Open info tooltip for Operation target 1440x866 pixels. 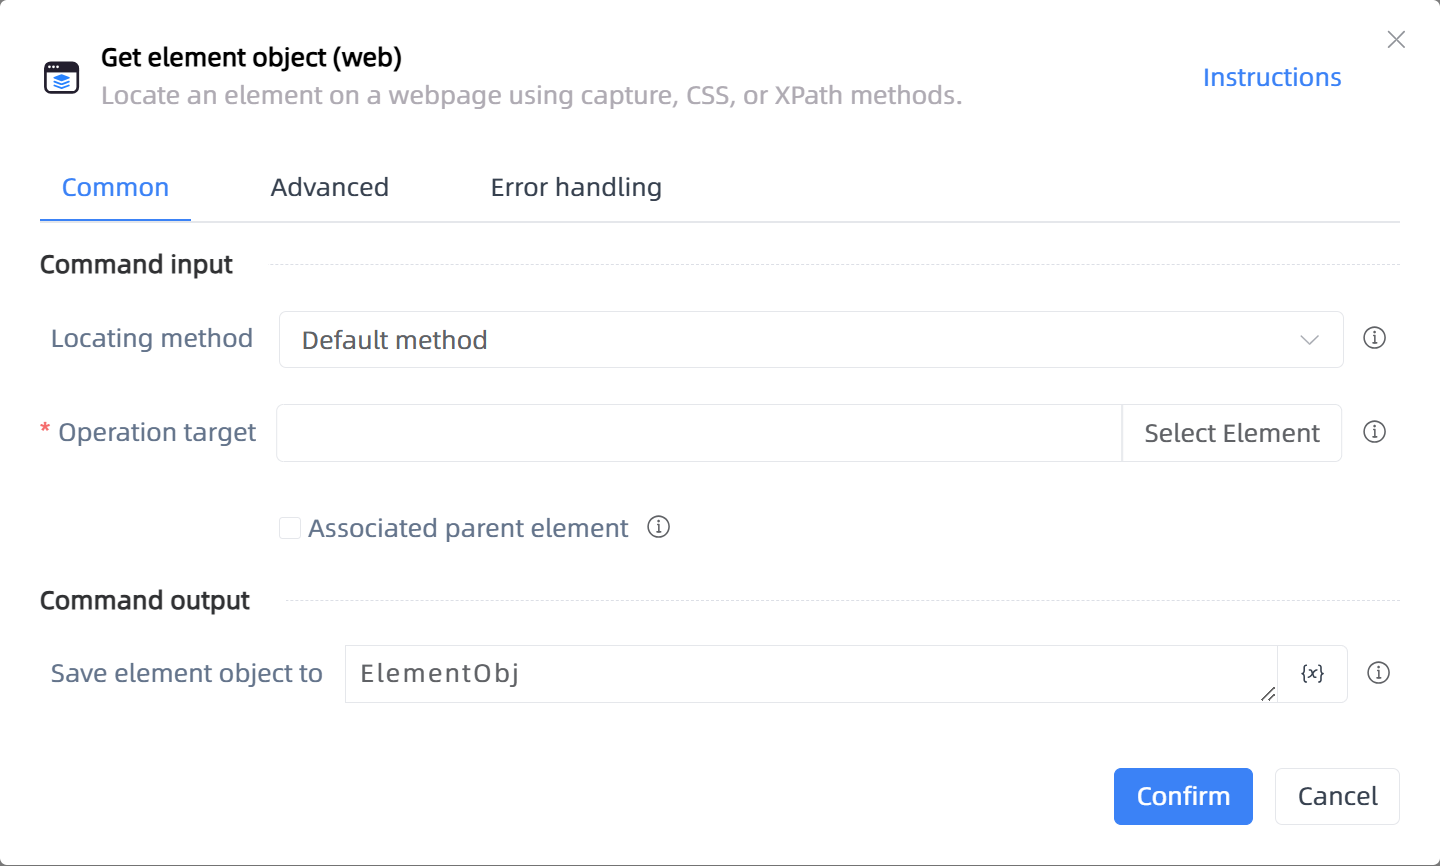(x=1375, y=432)
